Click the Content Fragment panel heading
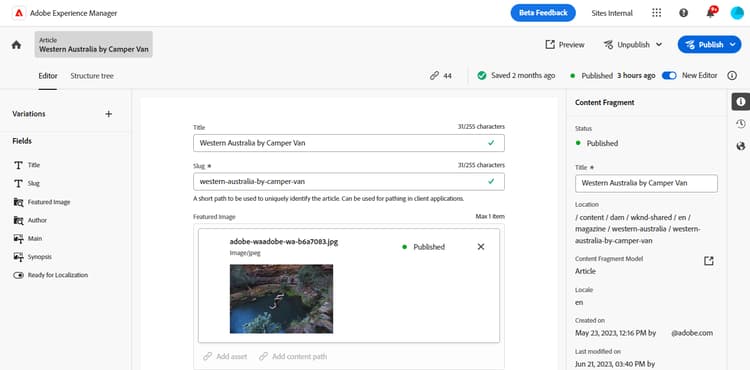This screenshot has height=370, width=750. click(x=605, y=102)
